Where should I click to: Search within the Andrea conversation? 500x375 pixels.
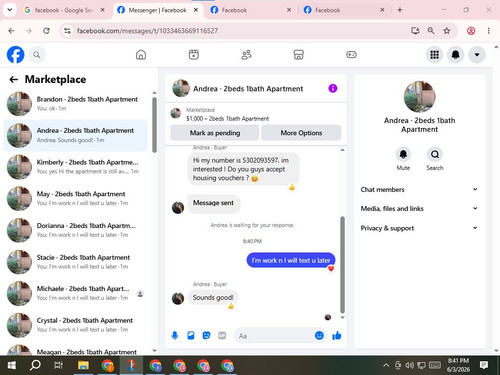(435, 154)
